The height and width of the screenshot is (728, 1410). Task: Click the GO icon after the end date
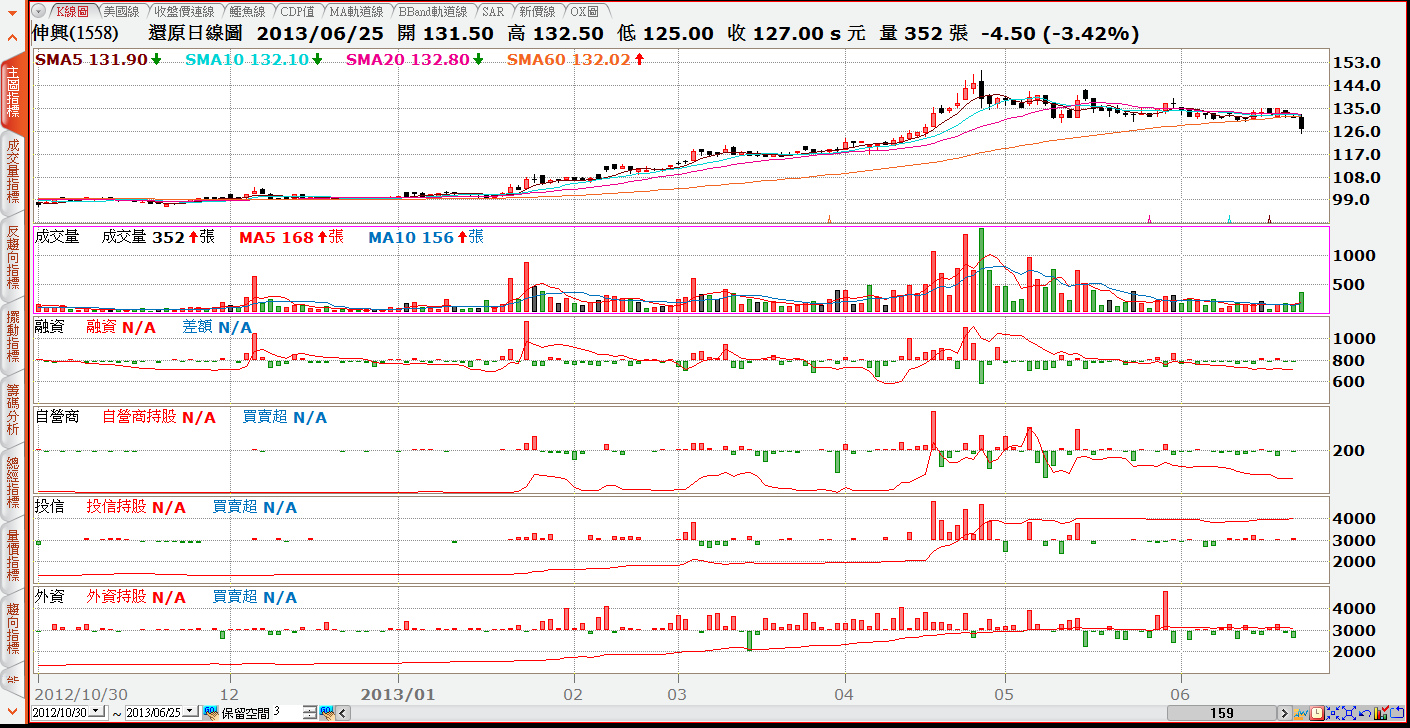coord(211,712)
